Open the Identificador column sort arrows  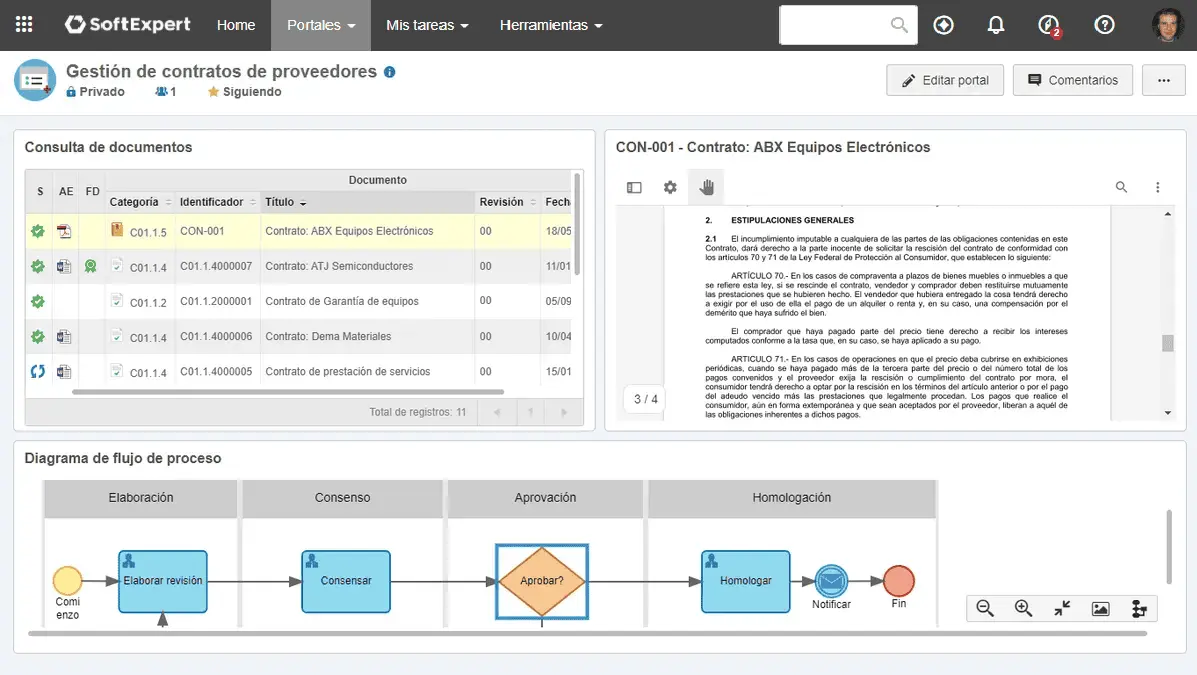[253, 202]
